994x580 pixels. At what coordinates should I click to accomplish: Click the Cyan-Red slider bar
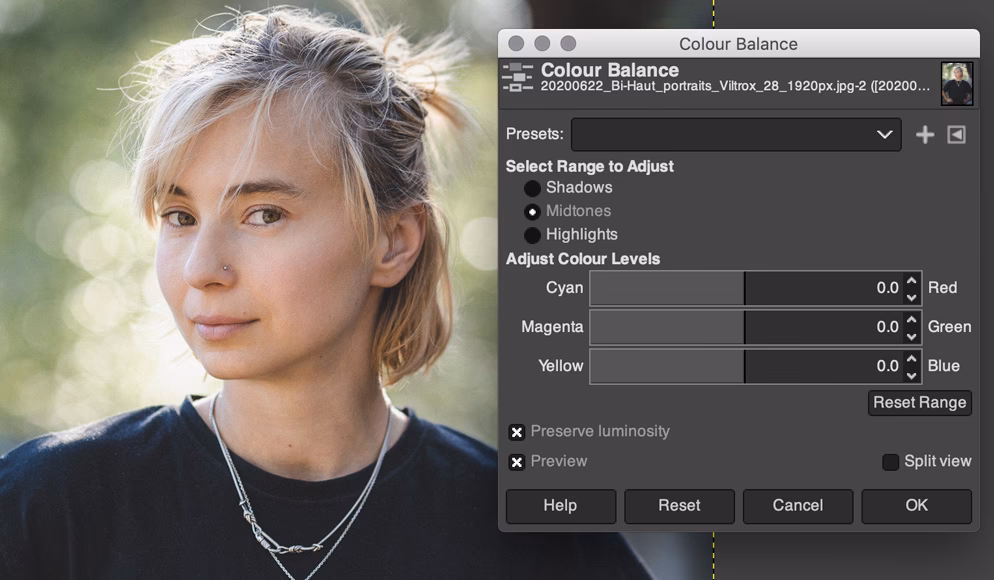pyautogui.click(x=745, y=288)
